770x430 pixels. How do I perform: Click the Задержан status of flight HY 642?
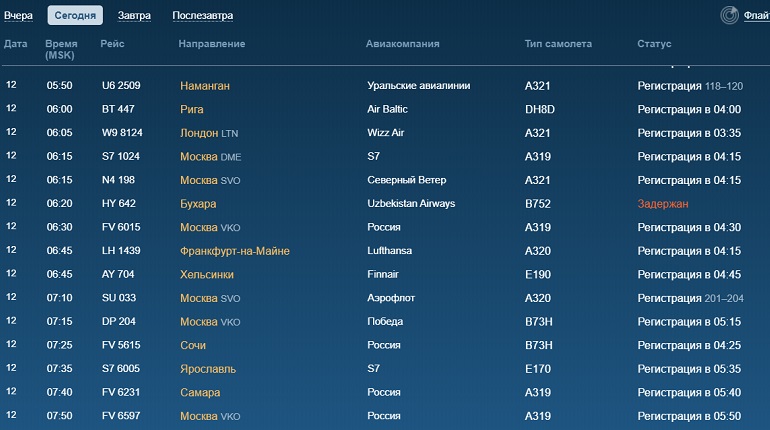click(663, 204)
